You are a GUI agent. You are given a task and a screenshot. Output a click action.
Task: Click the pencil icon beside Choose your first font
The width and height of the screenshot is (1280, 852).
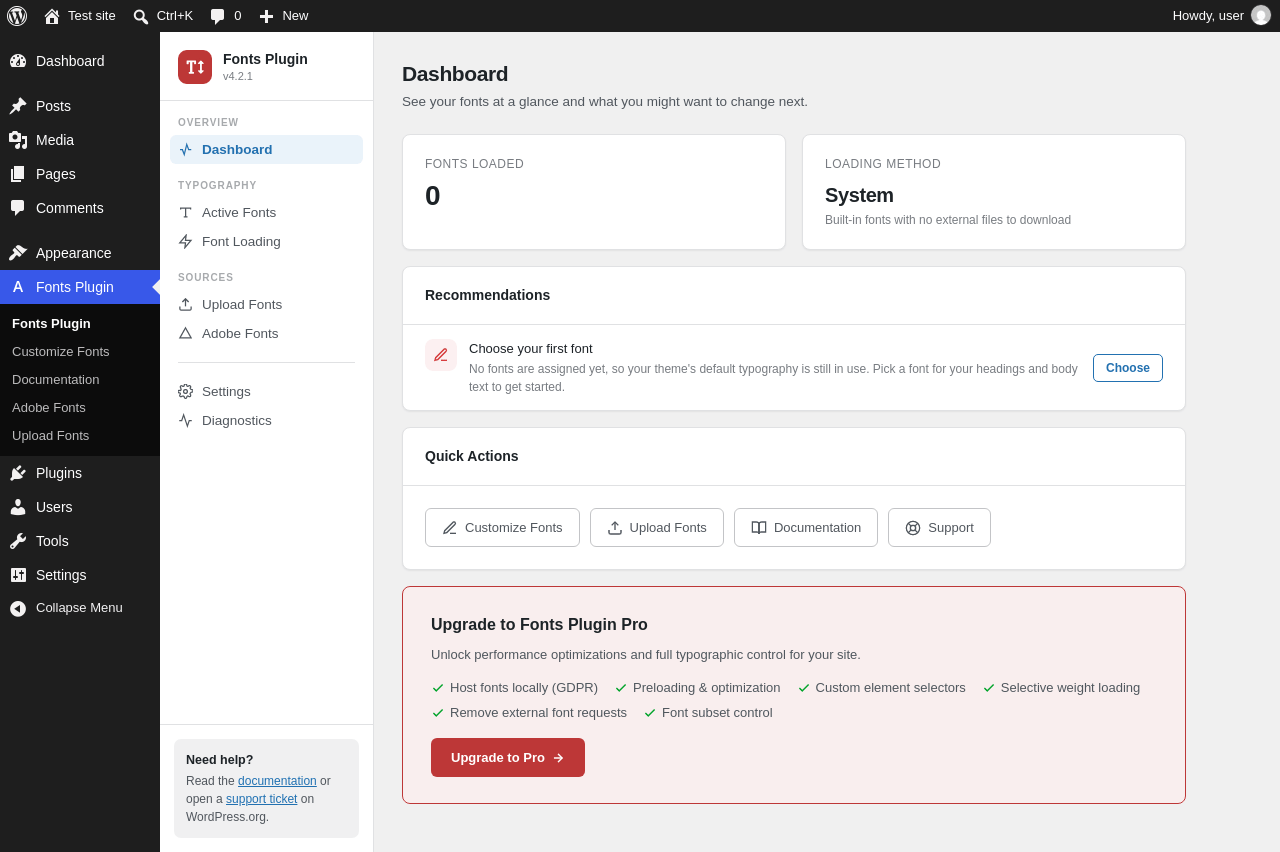(x=441, y=355)
